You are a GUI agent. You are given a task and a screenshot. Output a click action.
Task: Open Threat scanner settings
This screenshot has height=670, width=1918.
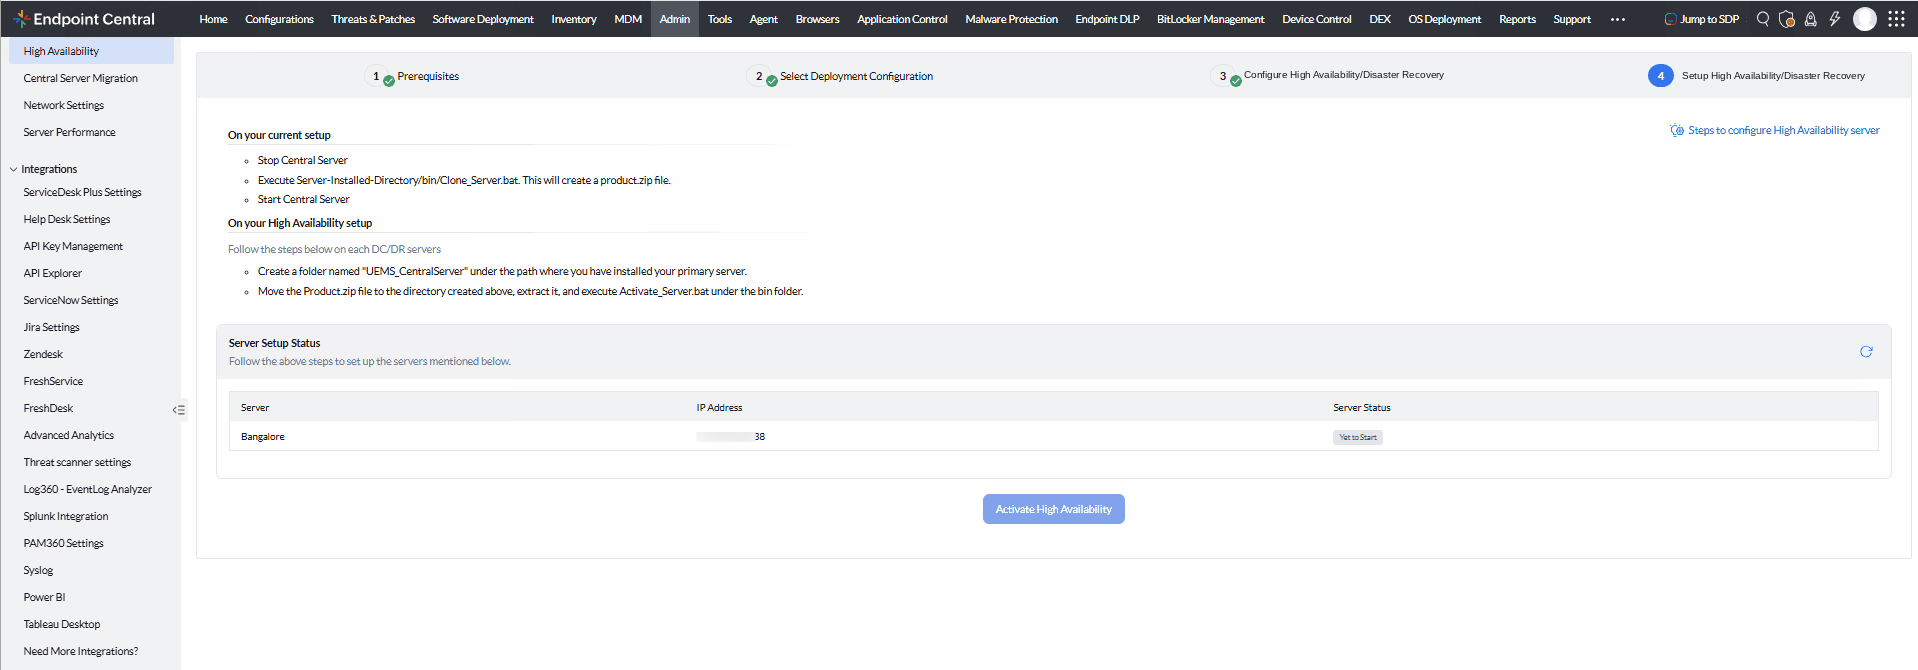click(x=78, y=462)
